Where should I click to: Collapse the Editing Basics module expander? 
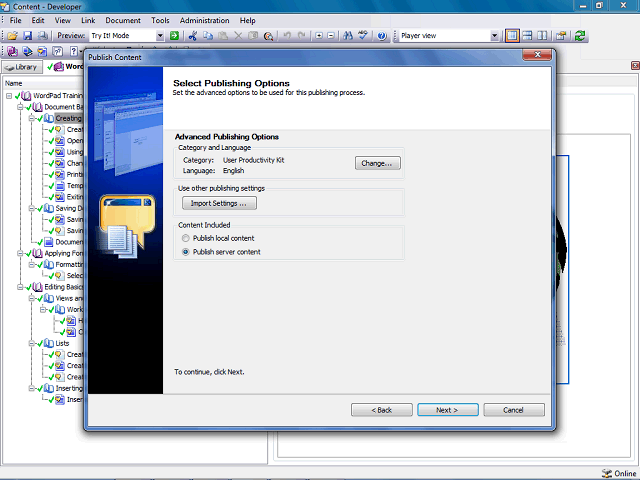point(20,287)
